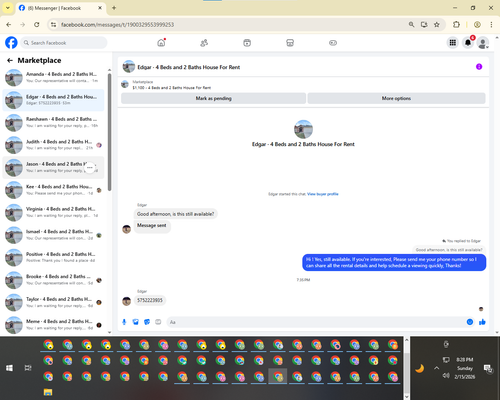
Task: Open the volume control in tray
Action: pos(446,376)
